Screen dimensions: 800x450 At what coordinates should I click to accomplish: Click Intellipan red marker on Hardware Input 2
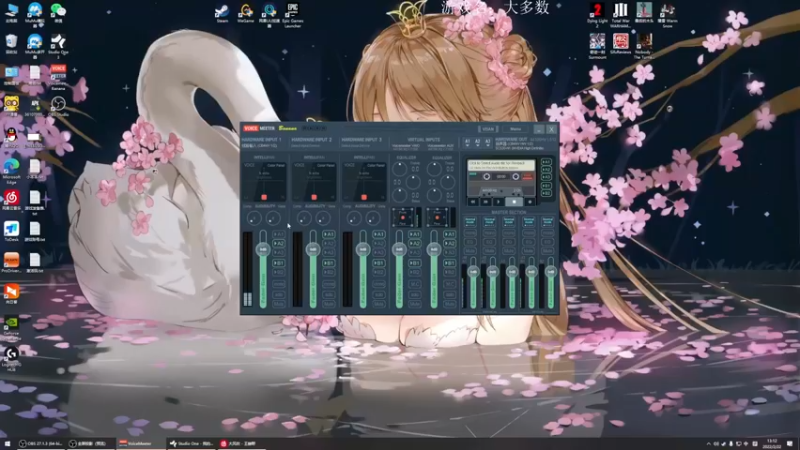(x=314, y=197)
